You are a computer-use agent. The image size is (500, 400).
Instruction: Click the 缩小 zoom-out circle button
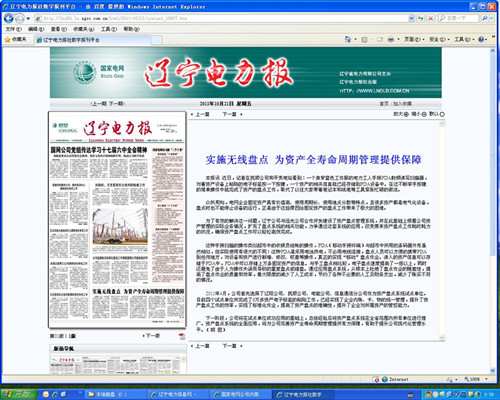click(x=424, y=114)
